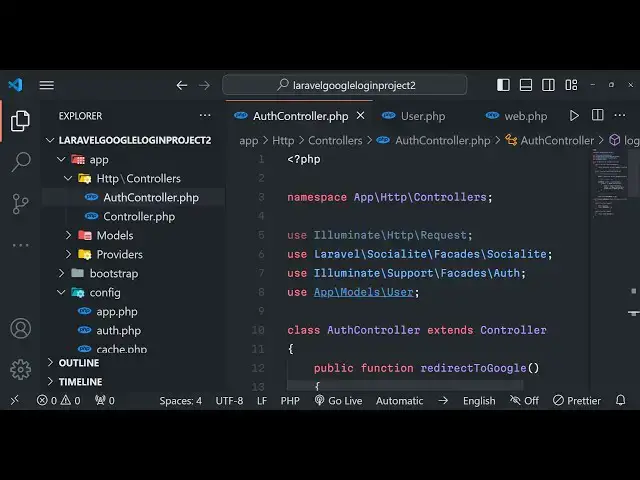Go forward with the right arrow
Screen dimensions: 640x480
204,85
